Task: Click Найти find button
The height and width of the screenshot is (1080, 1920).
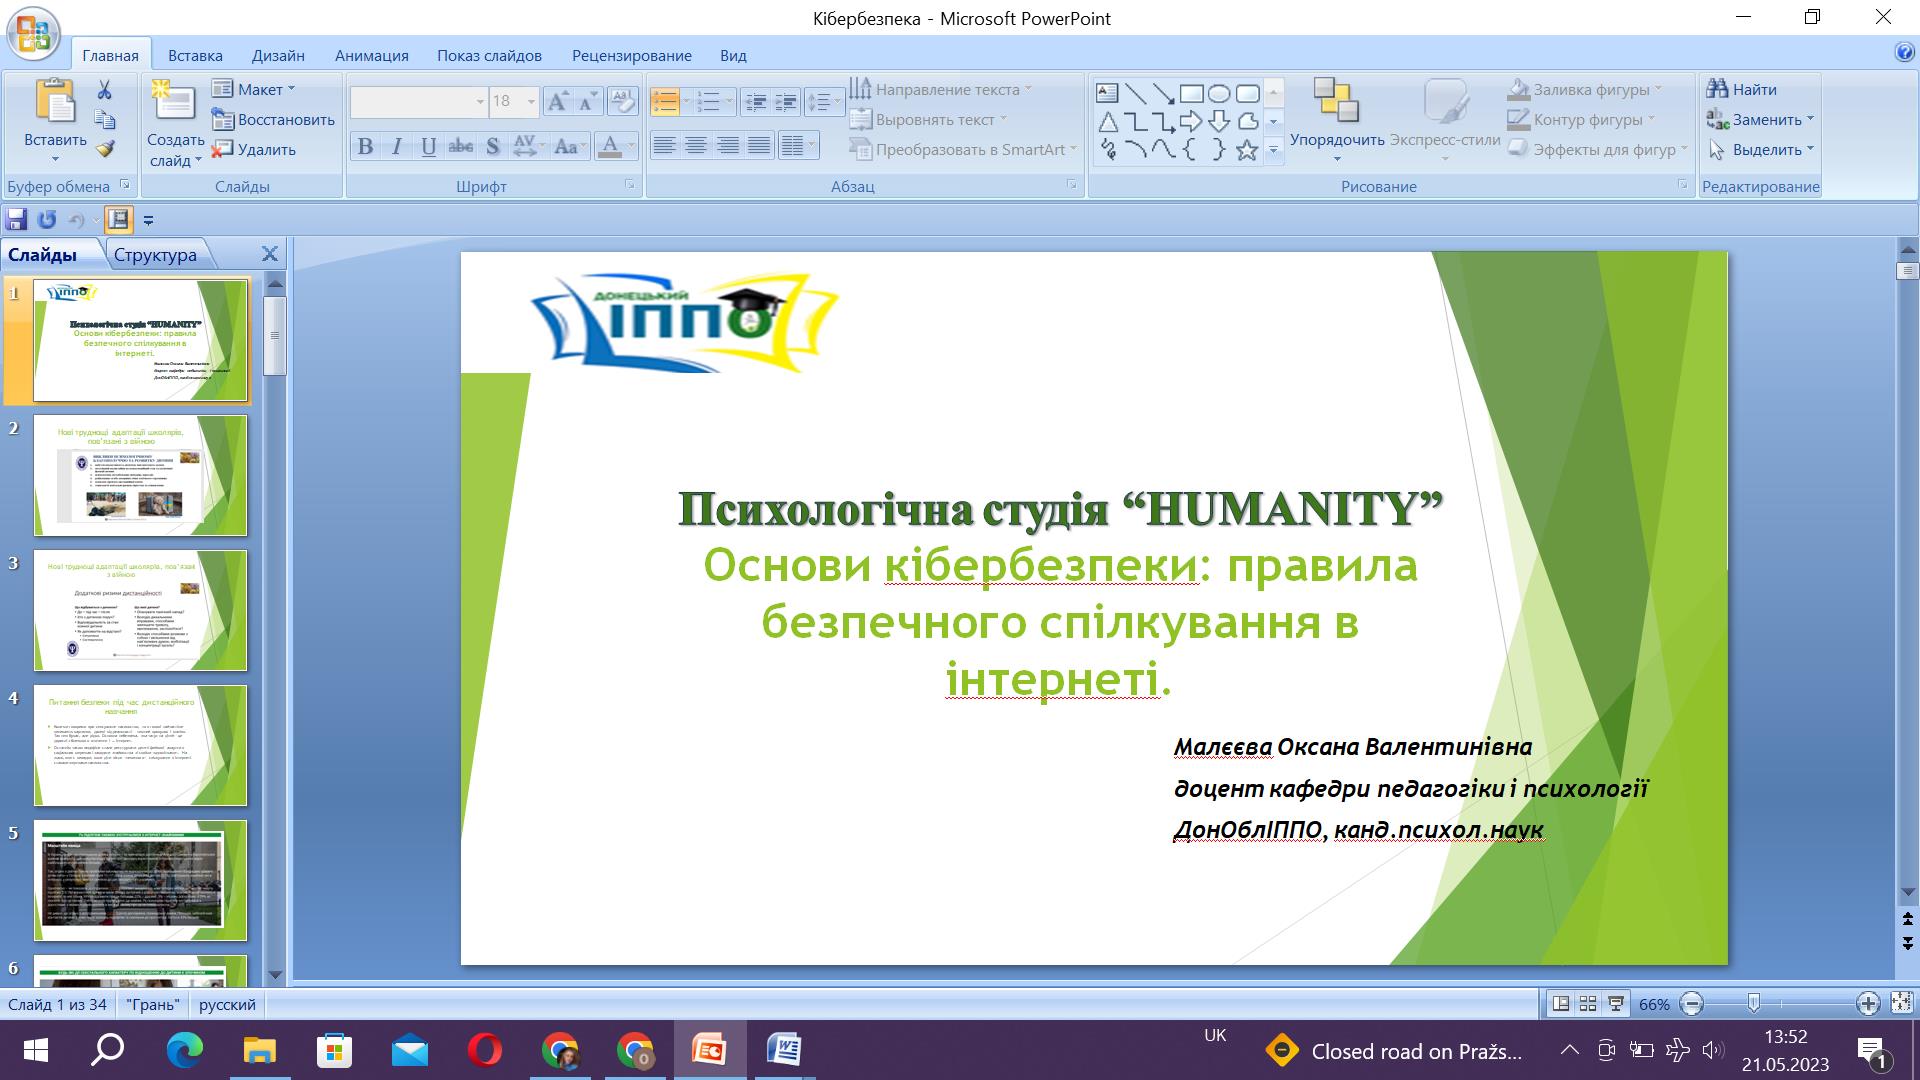Action: coord(1742,89)
